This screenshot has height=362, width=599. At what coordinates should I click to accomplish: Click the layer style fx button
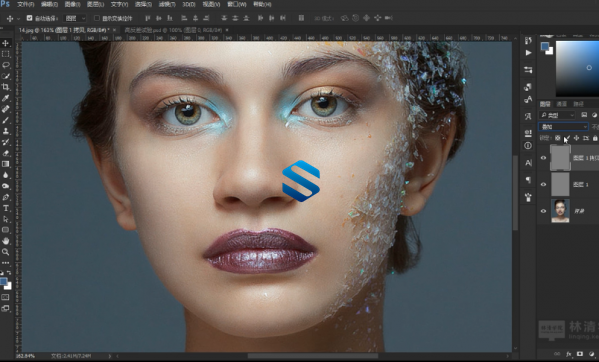[569, 354]
